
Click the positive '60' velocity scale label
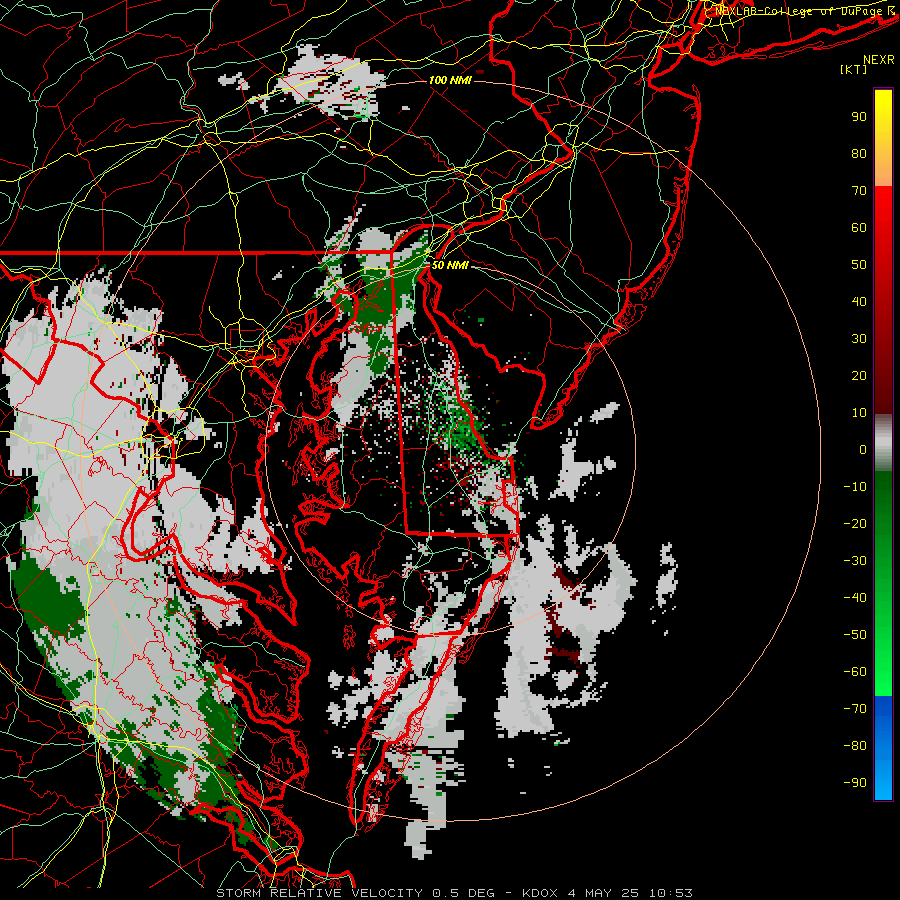[x=859, y=228]
